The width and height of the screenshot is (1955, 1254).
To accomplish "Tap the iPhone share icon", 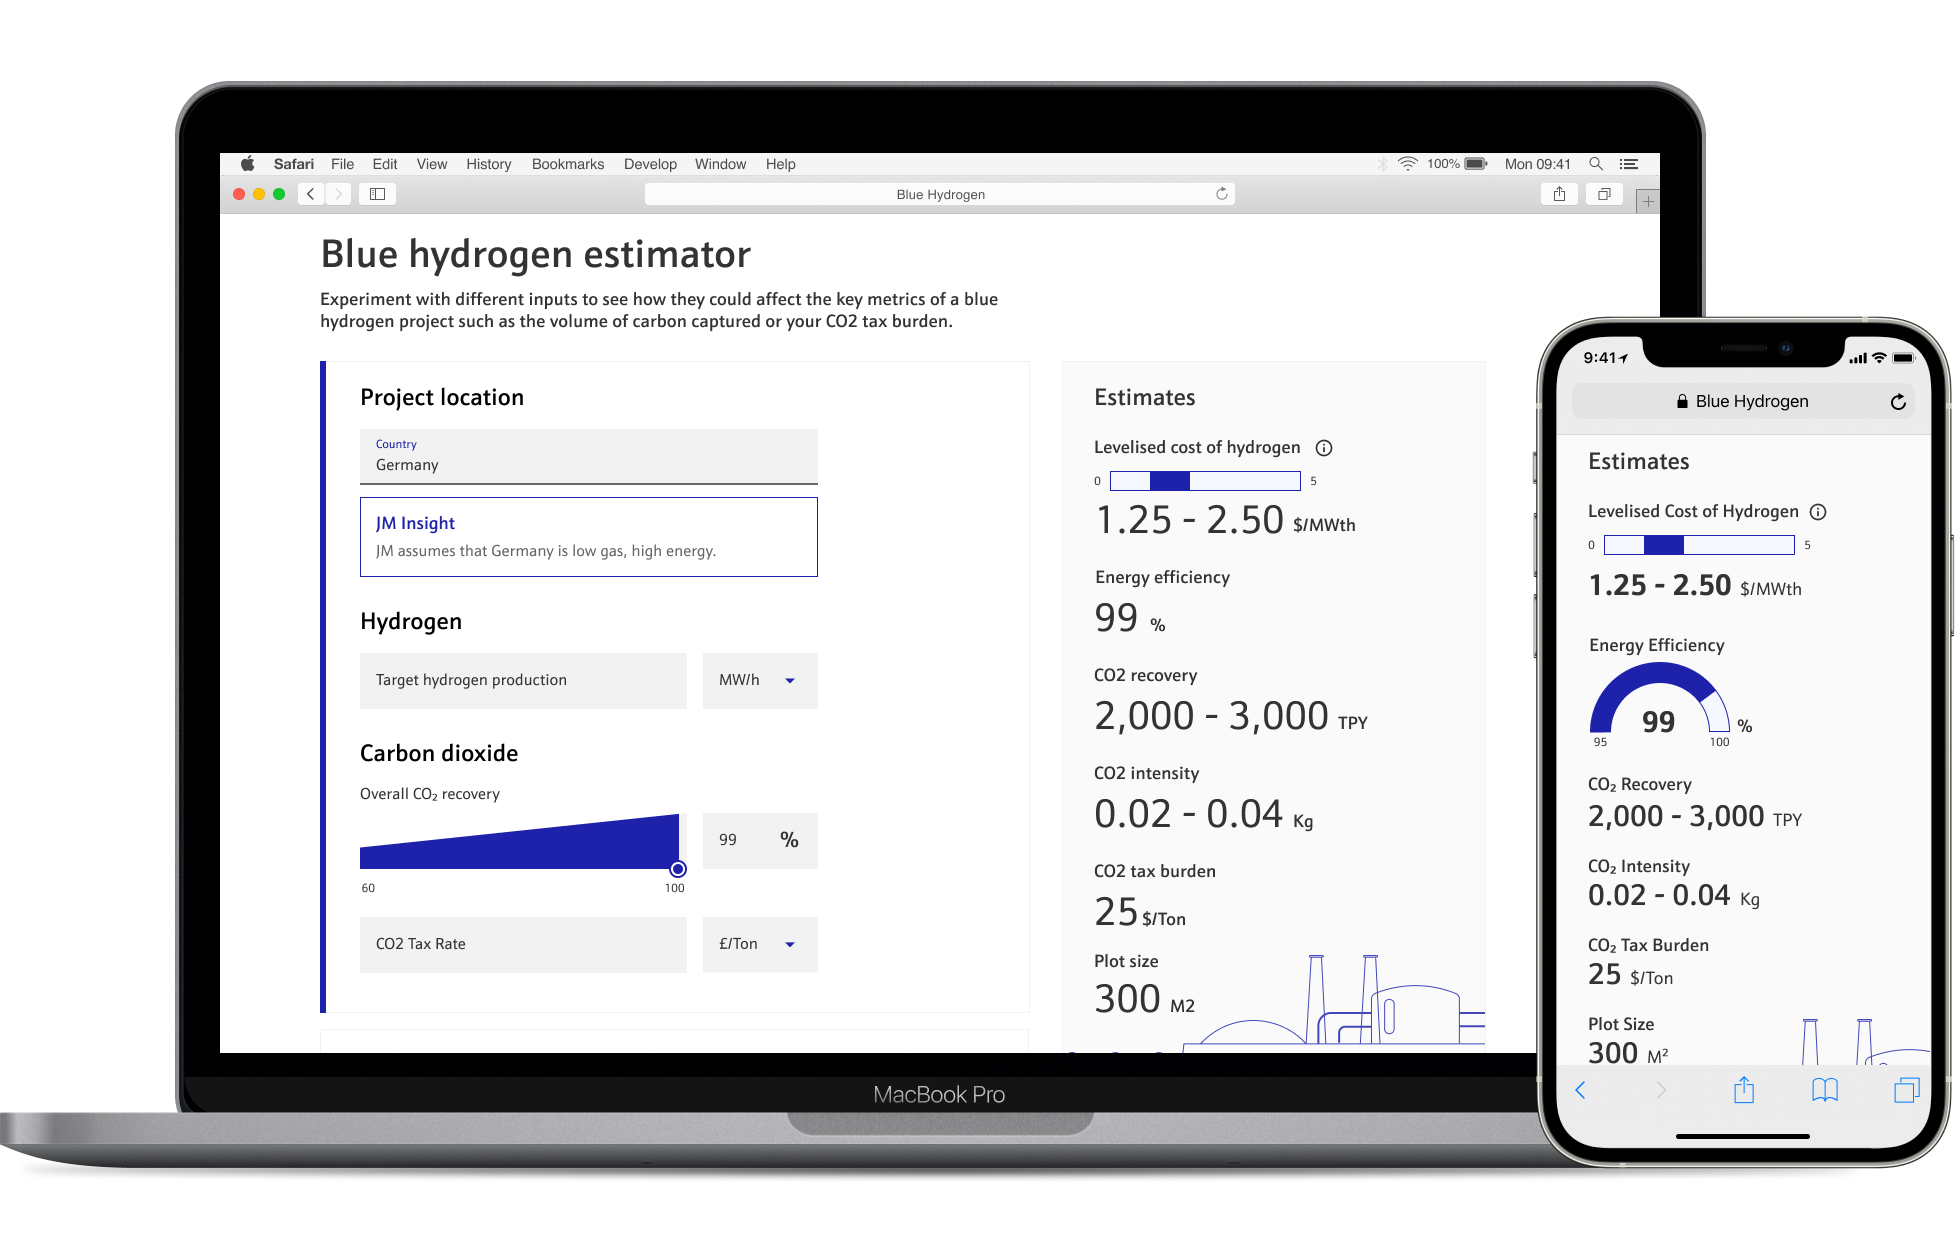I will click(1743, 1090).
